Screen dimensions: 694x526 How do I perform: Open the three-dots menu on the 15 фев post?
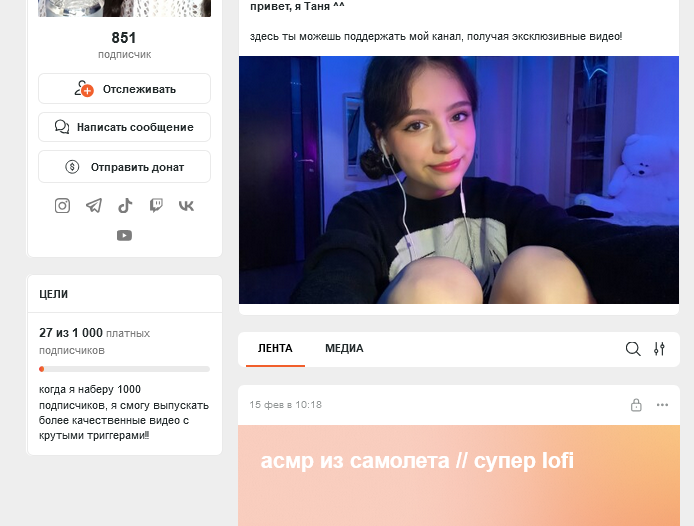pos(662,405)
